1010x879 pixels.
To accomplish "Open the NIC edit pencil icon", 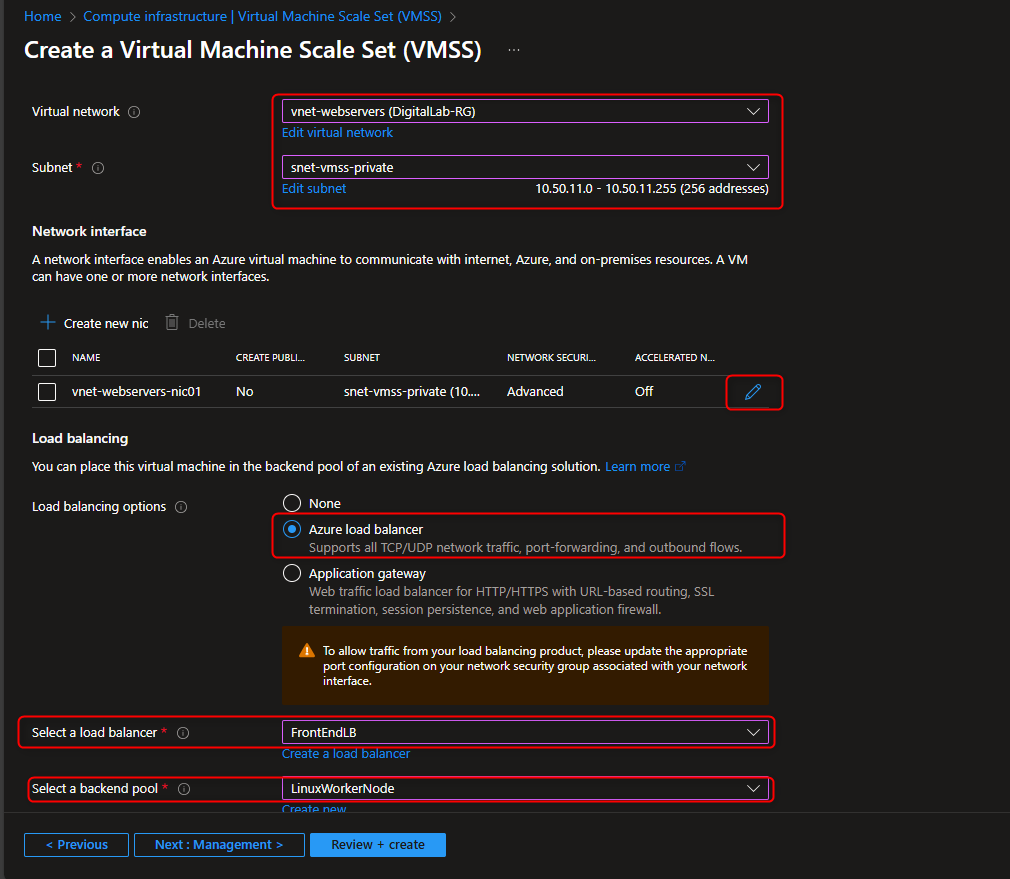I will tap(754, 392).
